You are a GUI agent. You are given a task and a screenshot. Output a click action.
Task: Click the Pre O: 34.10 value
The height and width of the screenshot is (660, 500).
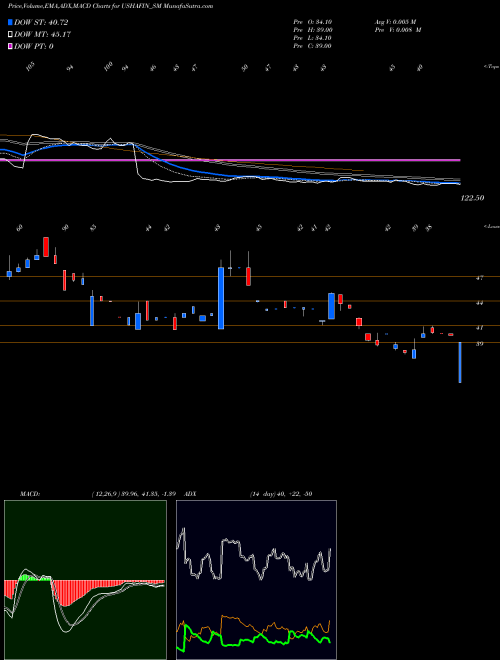coord(313,22)
